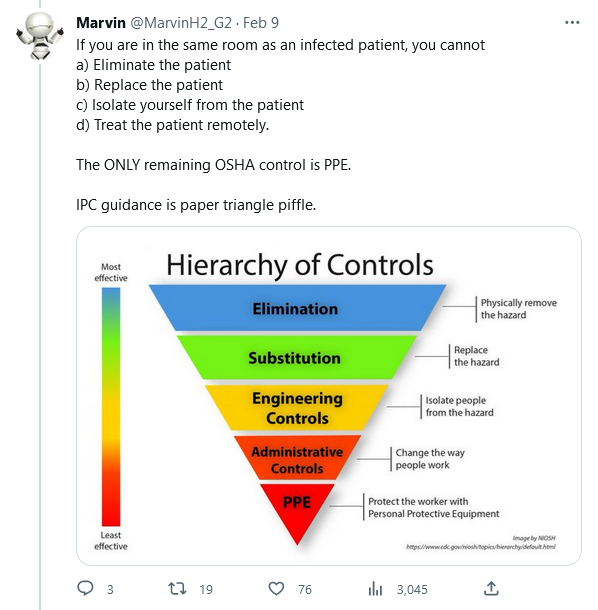Screen dimensions: 598x610
Task: Open the three-dot more options menu
Action: click(x=572, y=23)
